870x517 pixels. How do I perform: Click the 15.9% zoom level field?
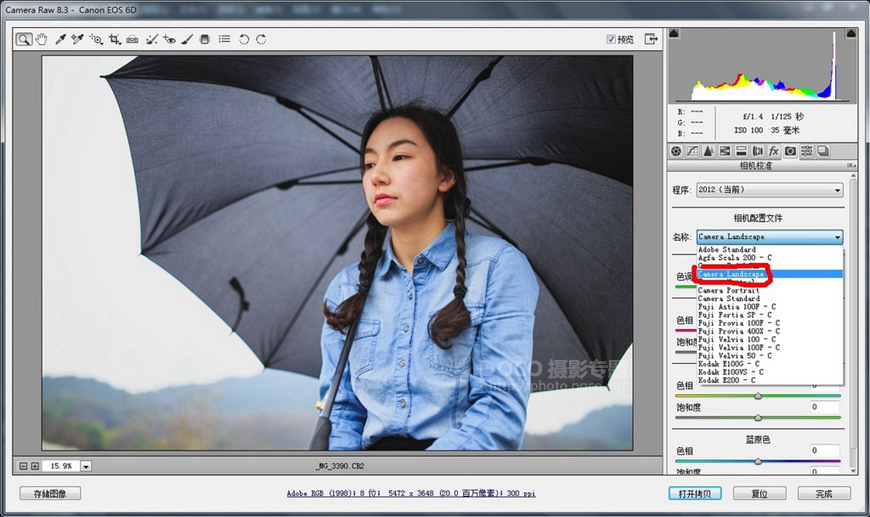(x=61, y=467)
